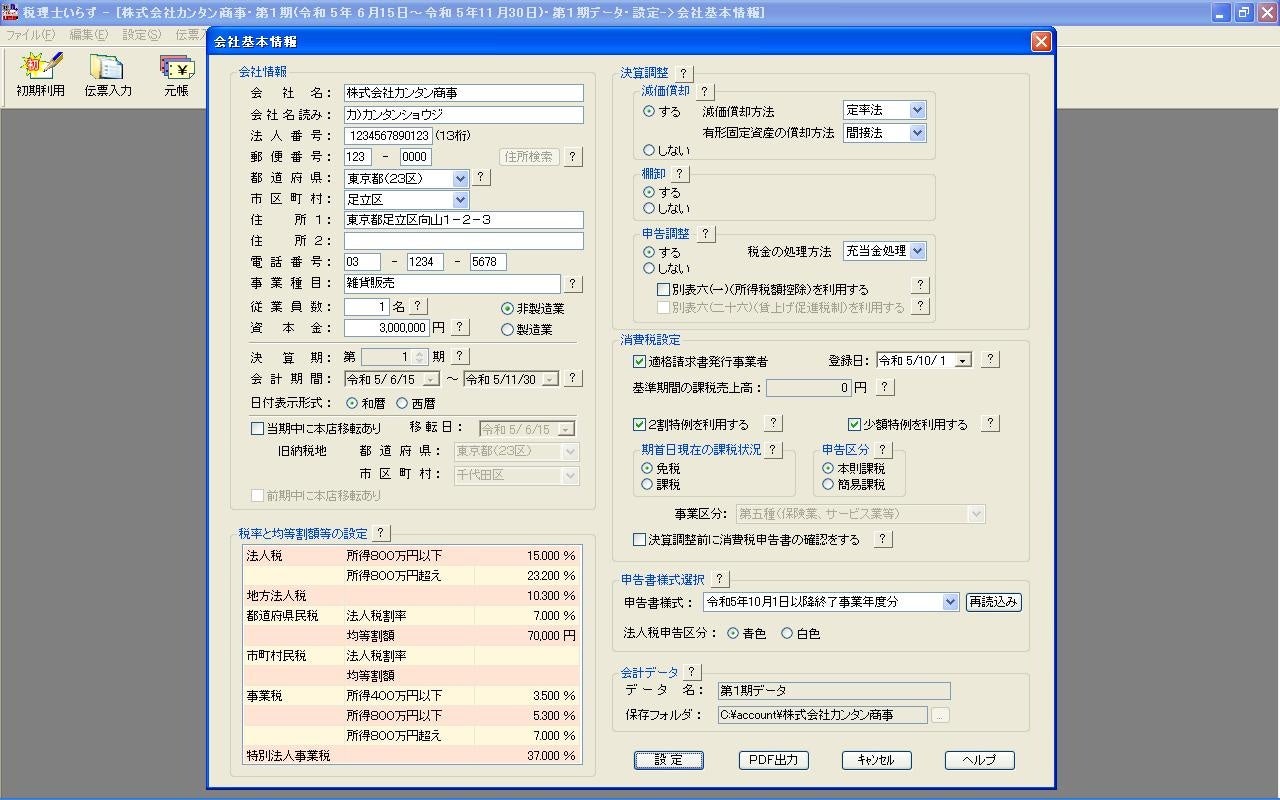Show help for 従業員数
Viewport: 1280px width, 800px height.
419,307
